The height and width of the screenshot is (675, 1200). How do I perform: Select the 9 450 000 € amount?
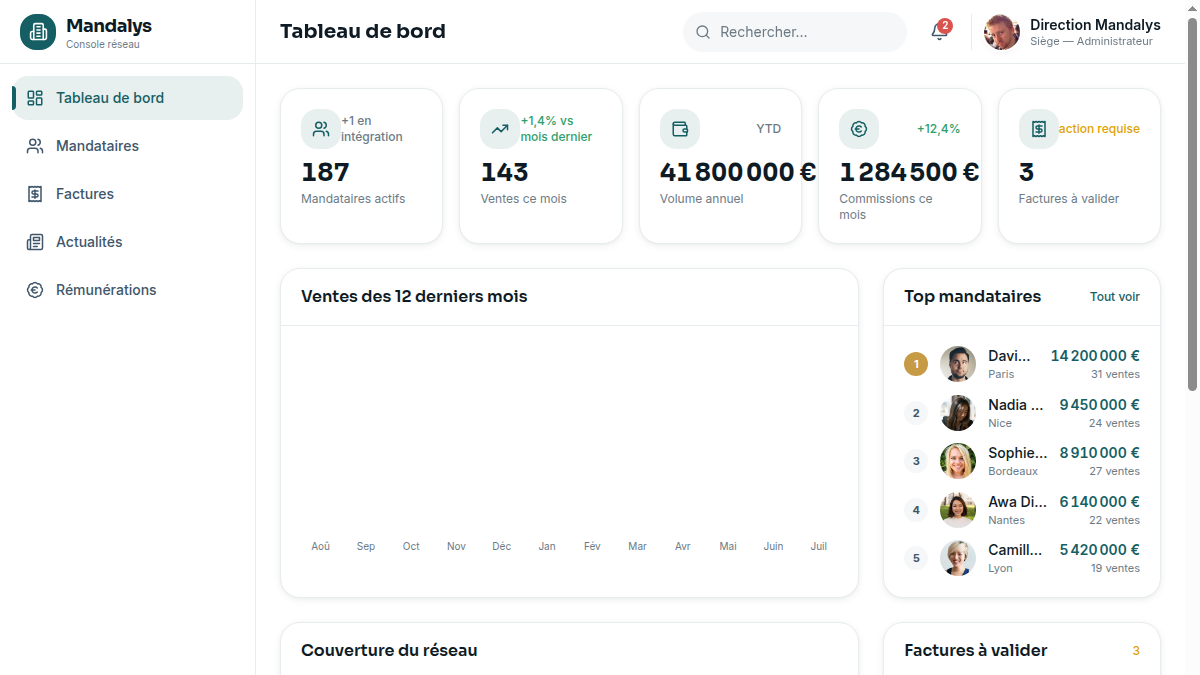[1100, 405]
